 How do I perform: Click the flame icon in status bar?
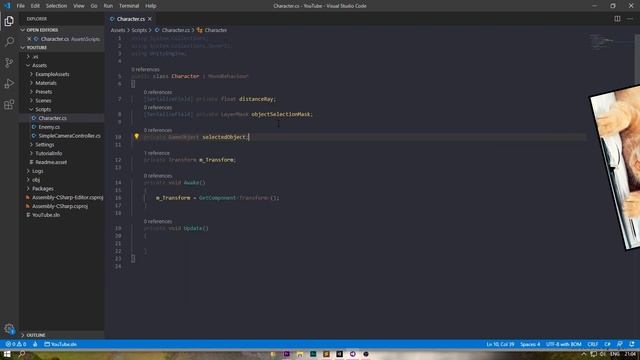(35, 344)
